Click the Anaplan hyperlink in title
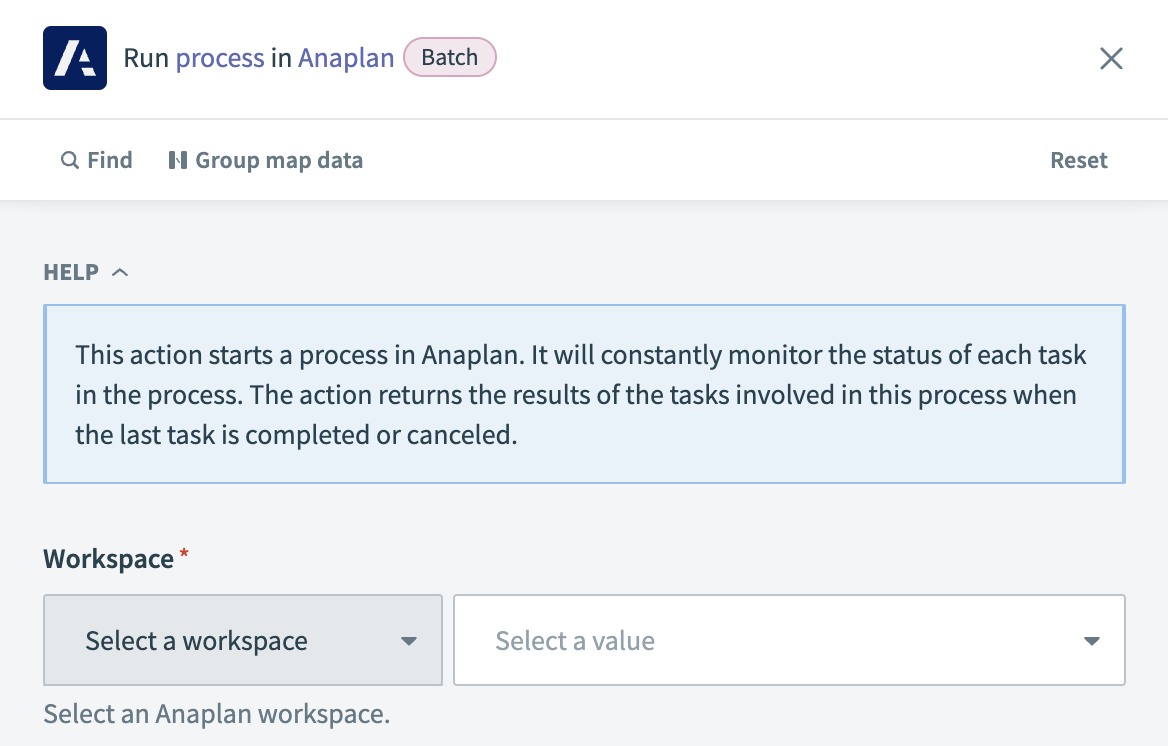This screenshot has height=746, width=1168. tap(346, 58)
